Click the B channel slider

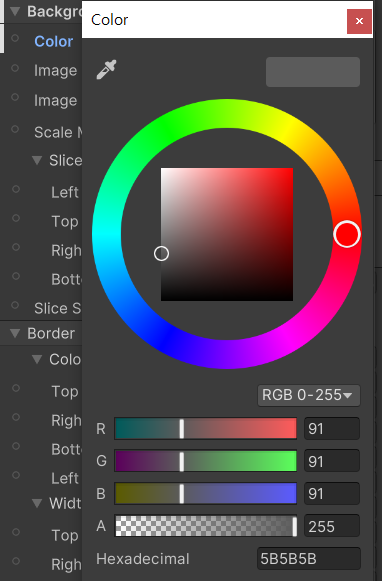point(206,494)
